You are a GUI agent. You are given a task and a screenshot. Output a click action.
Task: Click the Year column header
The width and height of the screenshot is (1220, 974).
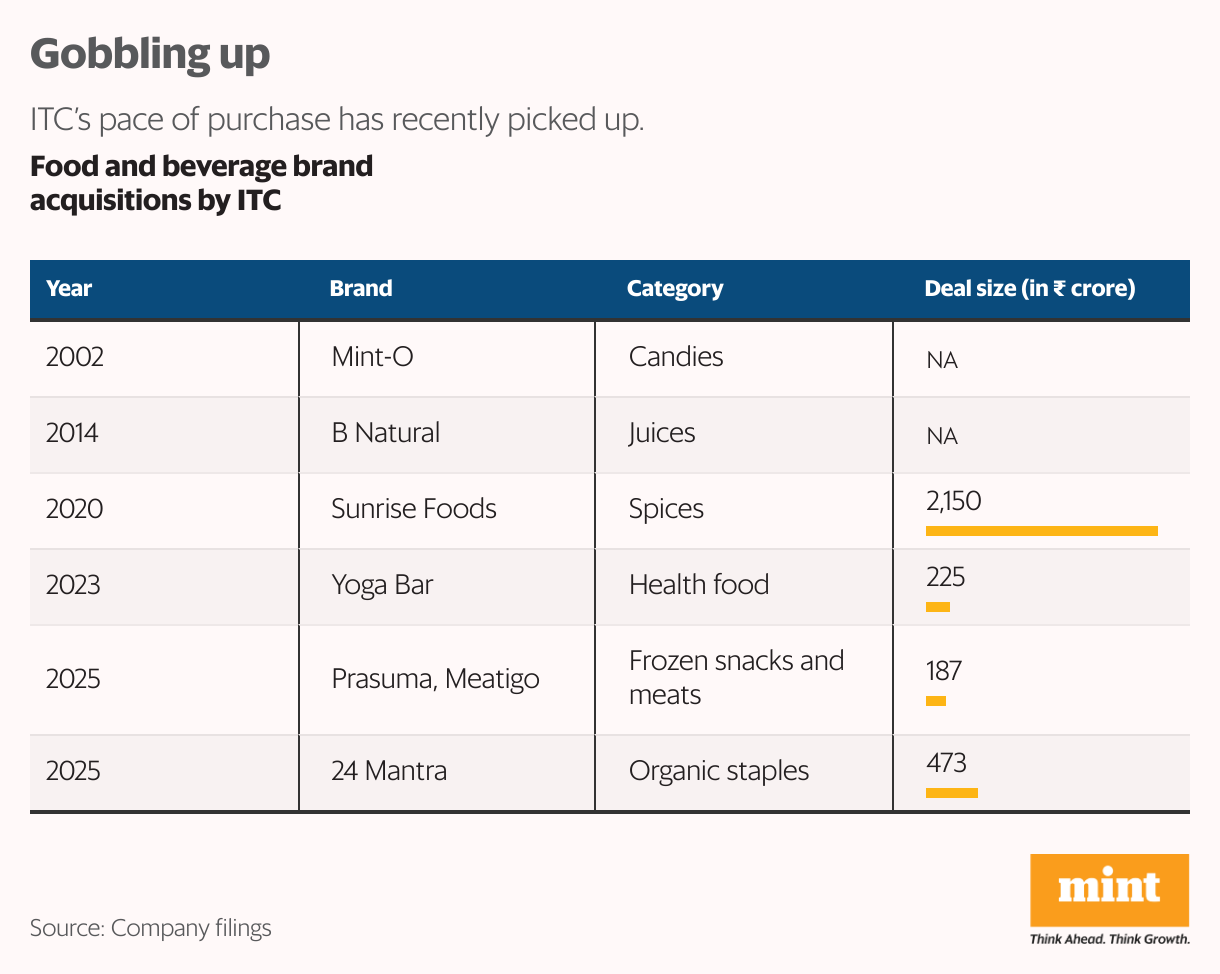pos(69,289)
